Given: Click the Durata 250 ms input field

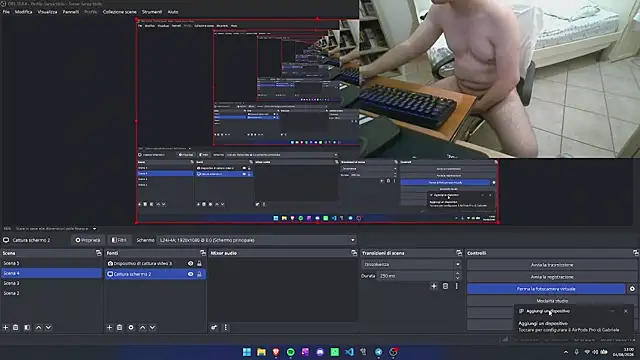Looking at the screenshot, I should click(x=416, y=276).
